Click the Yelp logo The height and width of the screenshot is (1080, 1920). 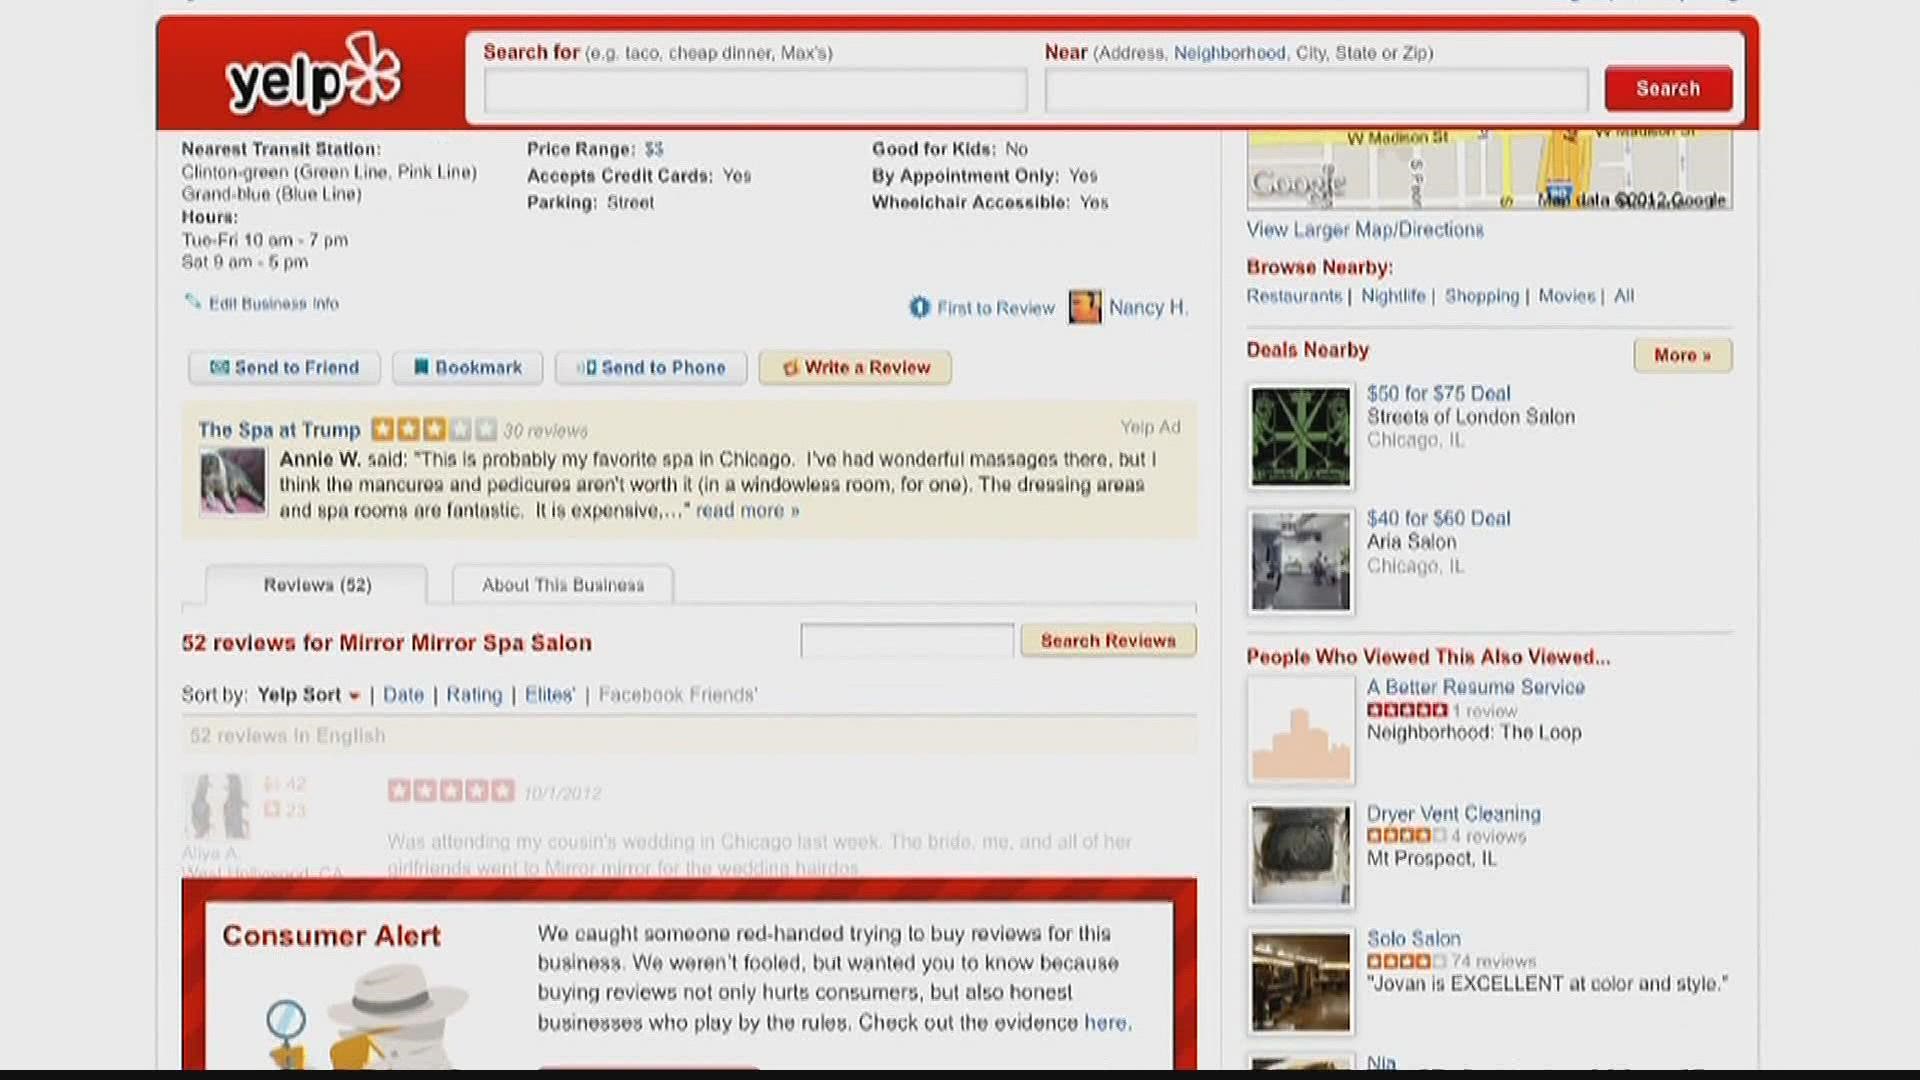tap(313, 75)
